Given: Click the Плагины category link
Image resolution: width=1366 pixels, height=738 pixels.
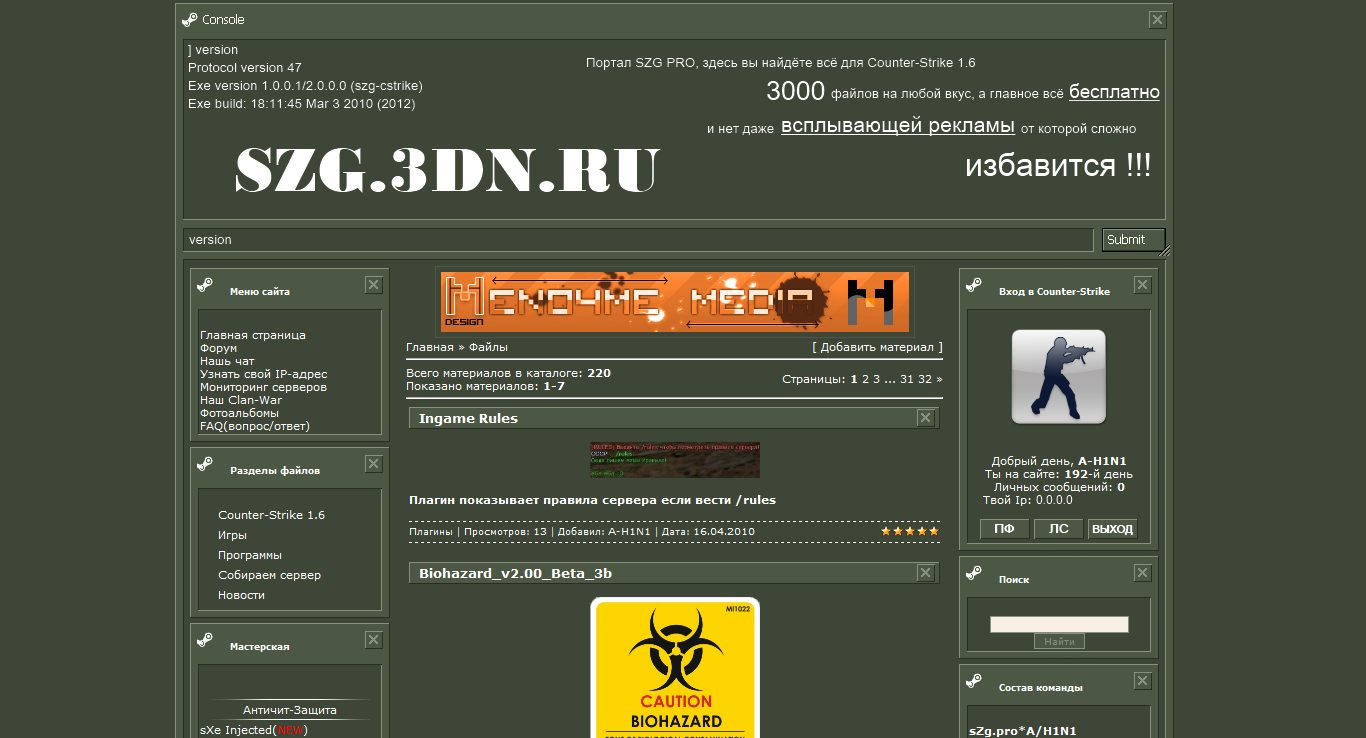Looking at the screenshot, I should (x=431, y=531).
